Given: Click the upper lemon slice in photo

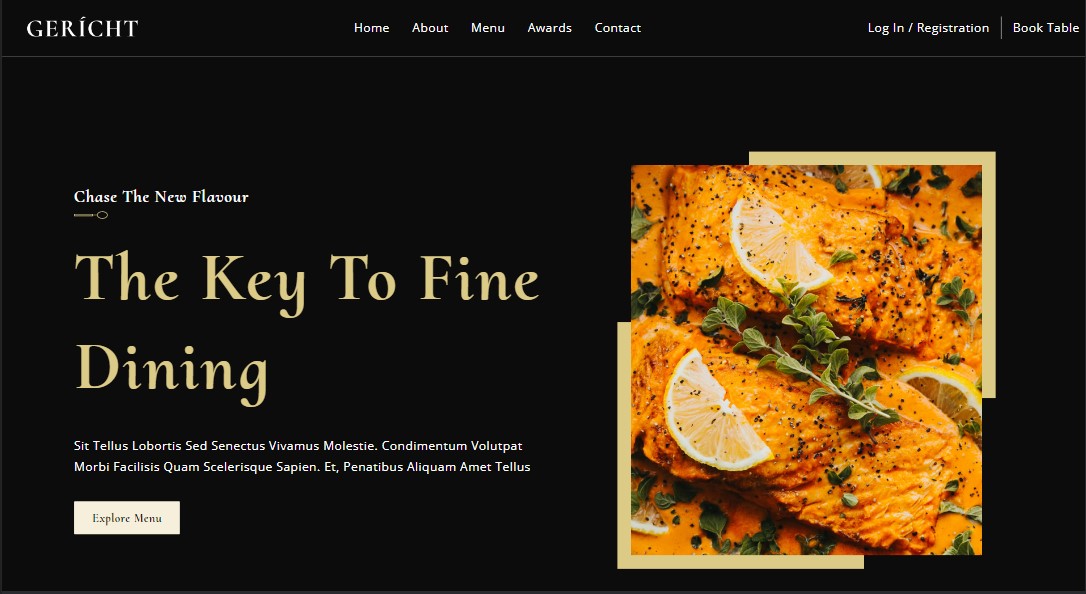Looking at the screenshot, I should click(x=777, y=246).
